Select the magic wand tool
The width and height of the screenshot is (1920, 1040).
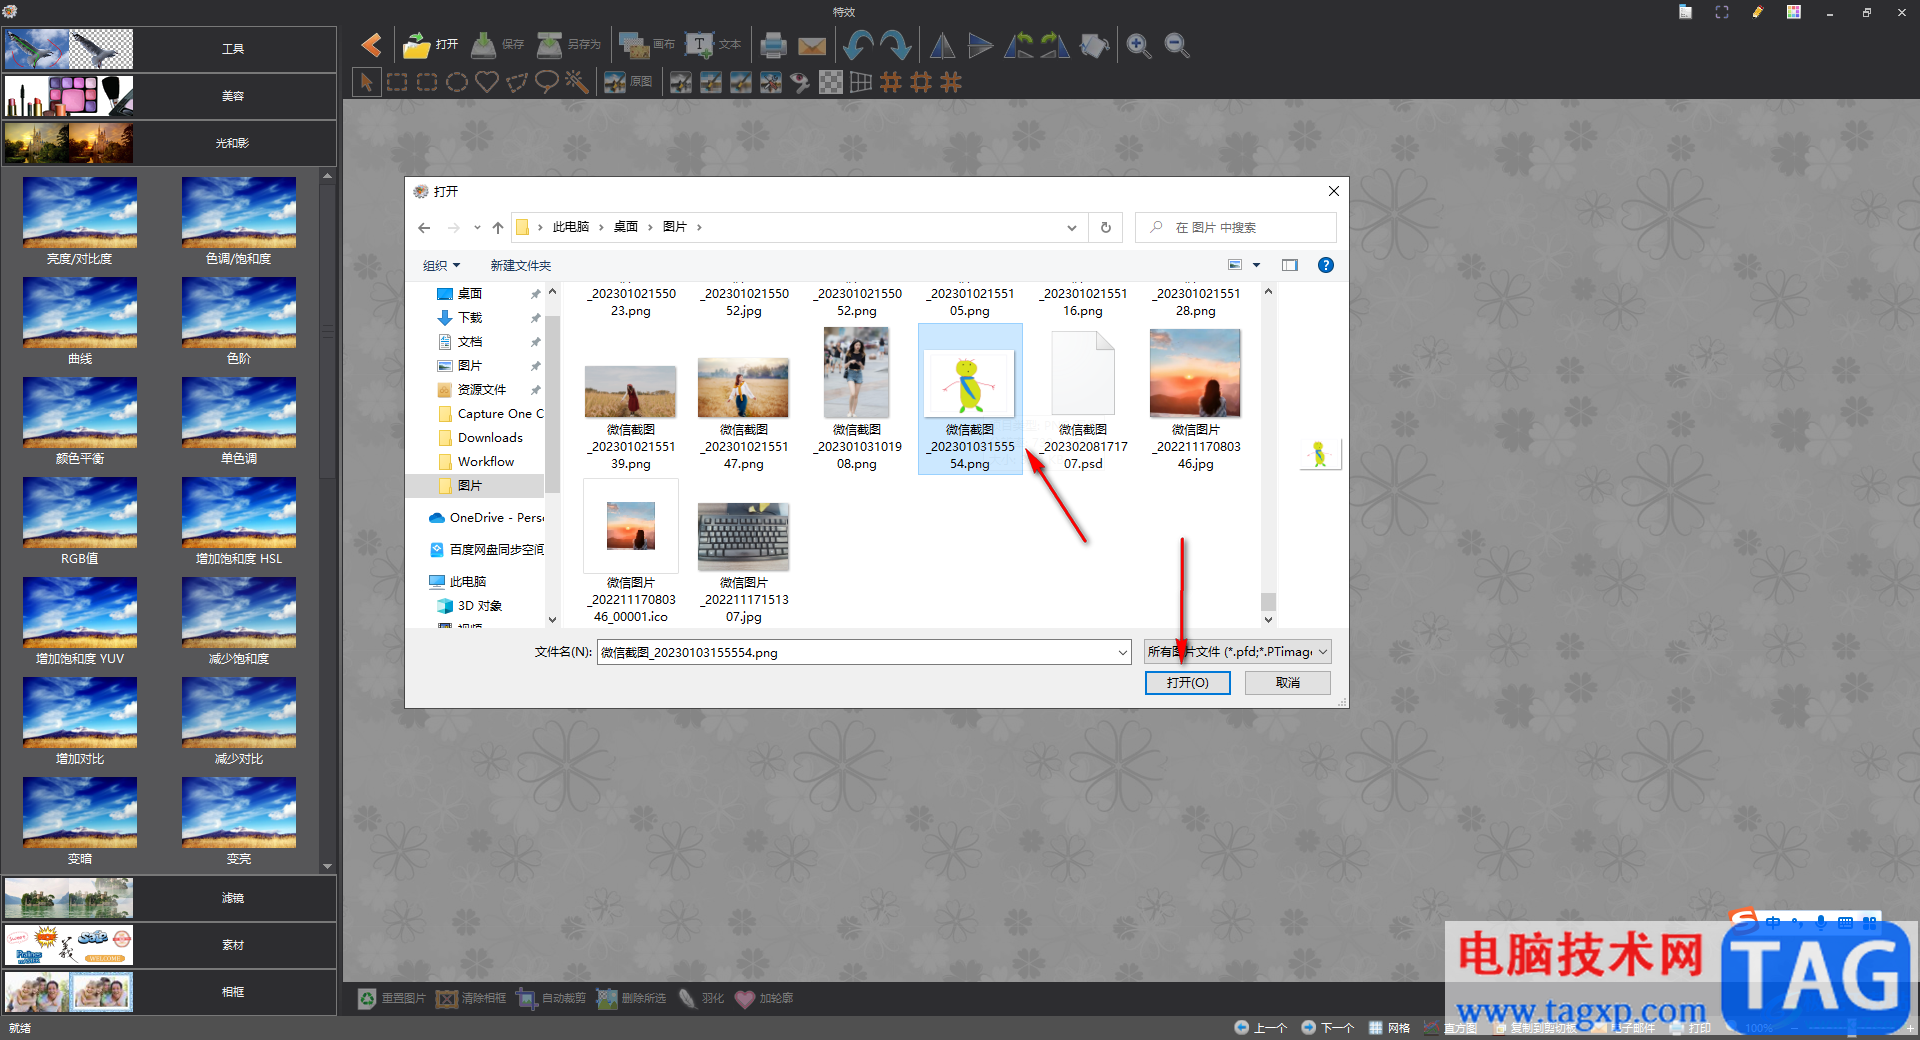[577, 82]
